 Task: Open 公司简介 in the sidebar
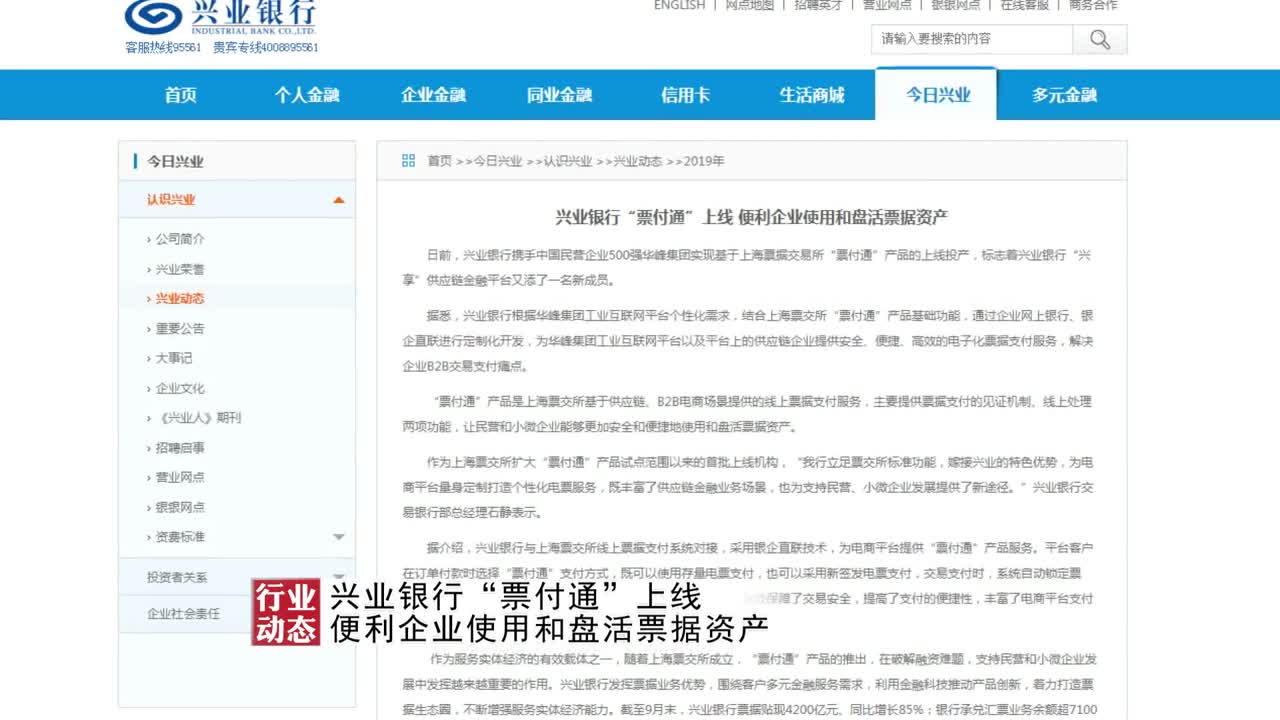tap(180, 239)
